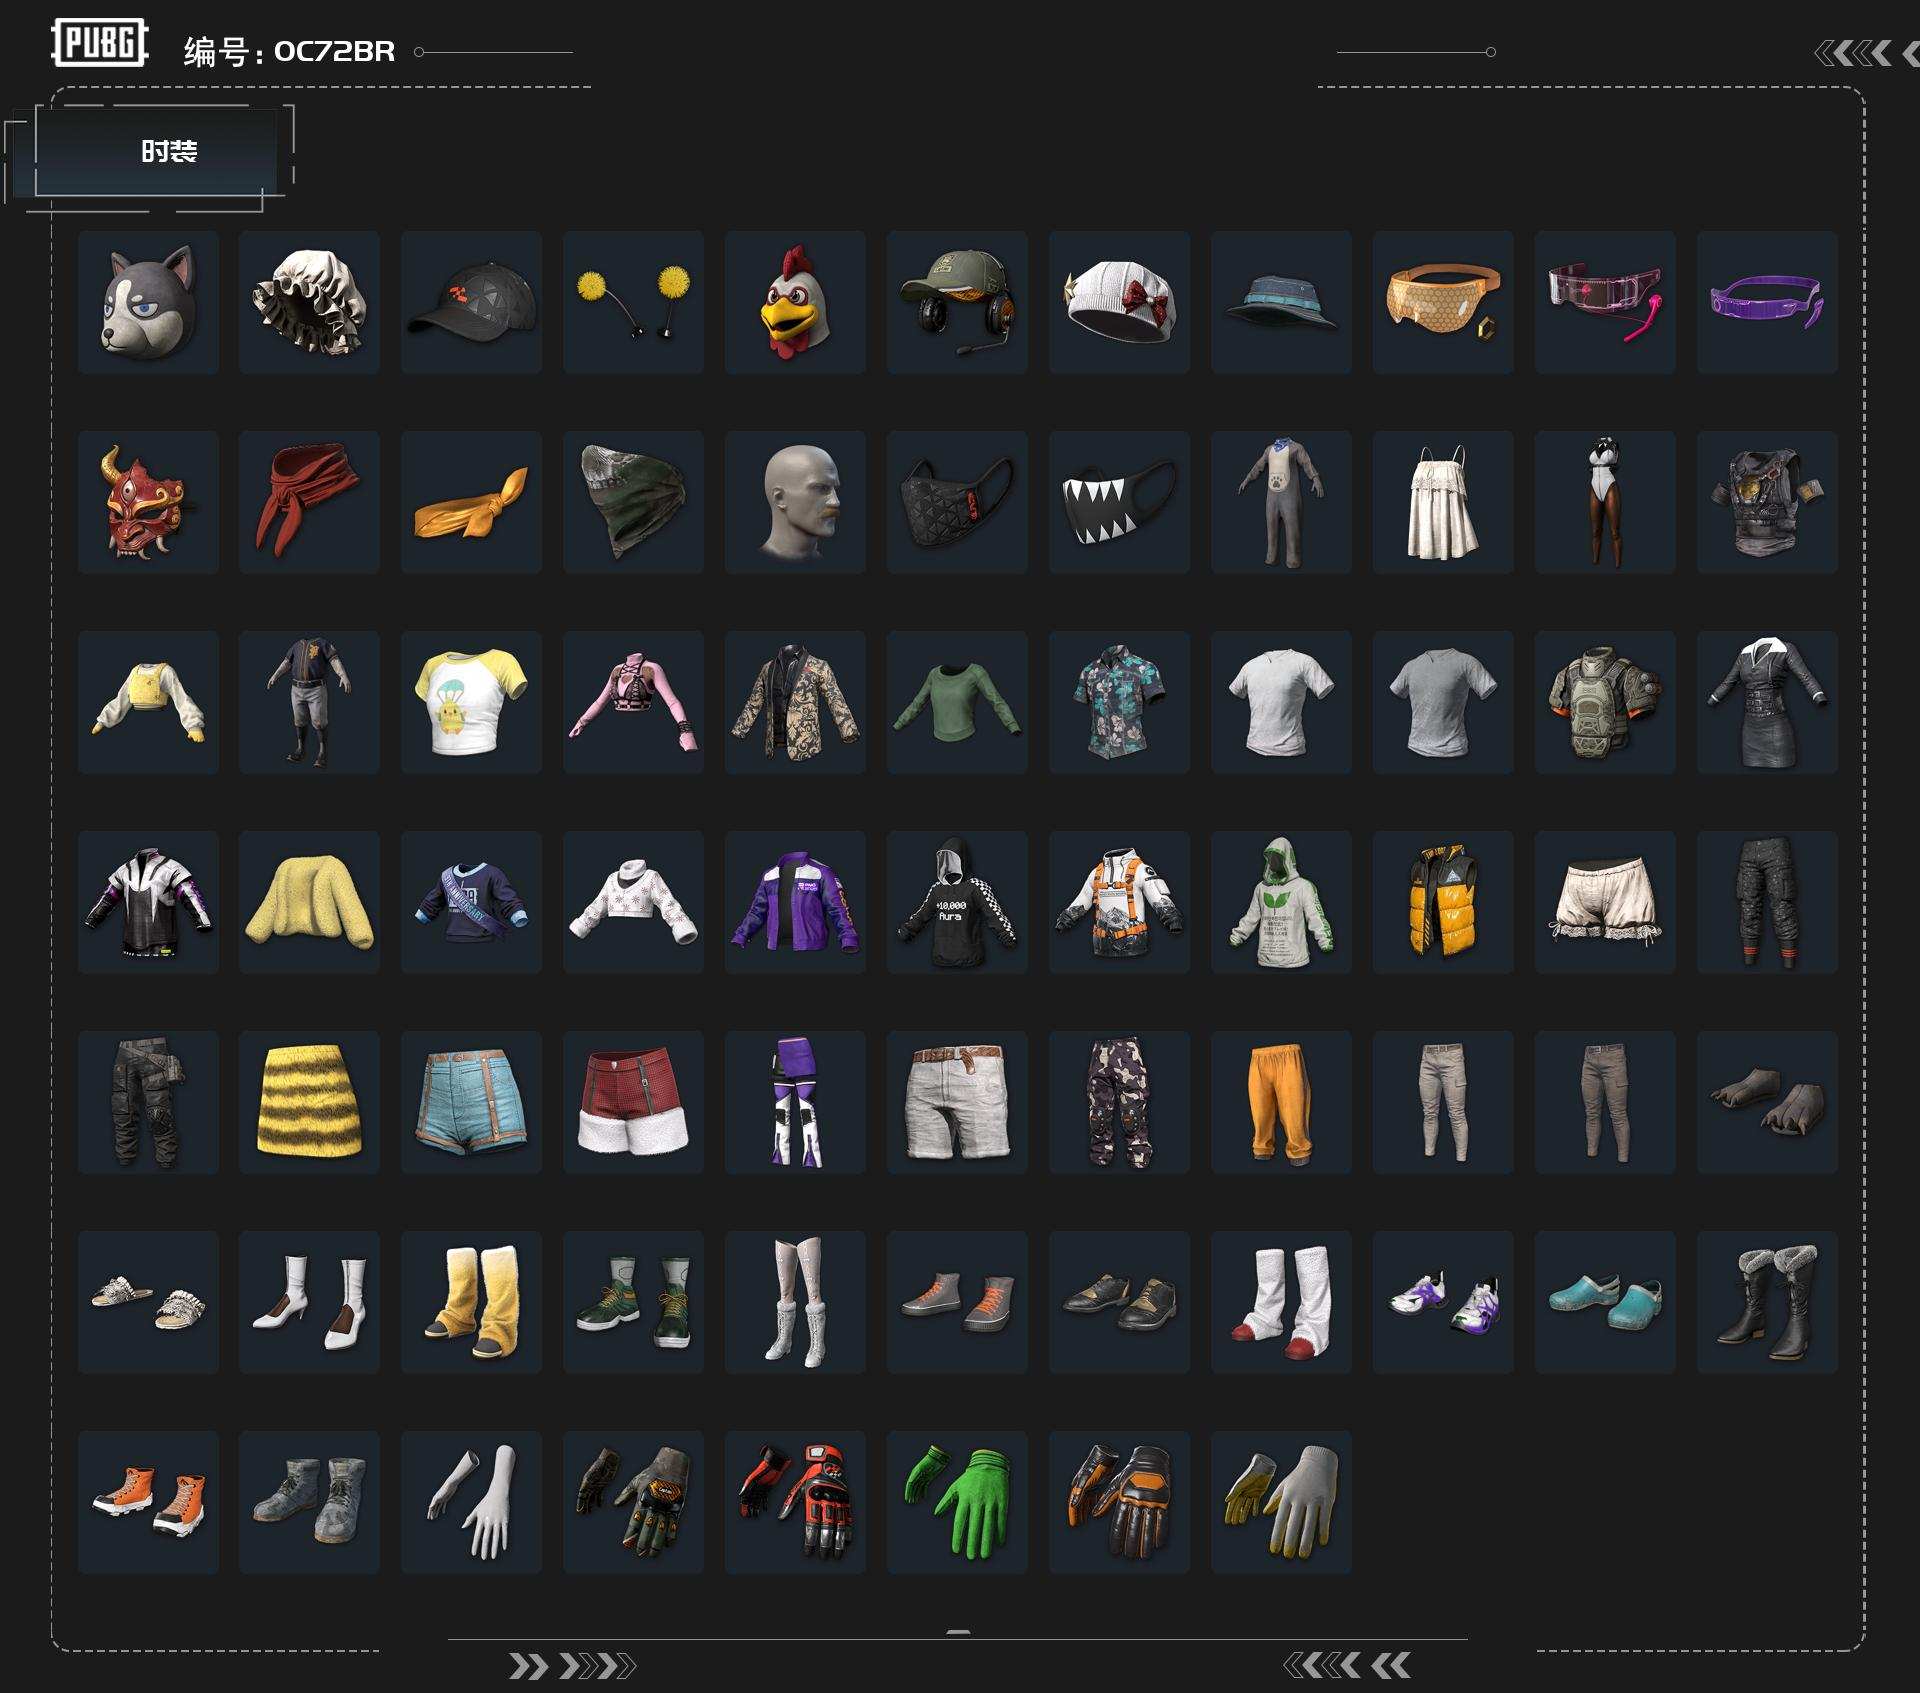The width and height of the screenshot is (1920, 1693).
Task: Select the husky dog head mask
Action: 148,302
